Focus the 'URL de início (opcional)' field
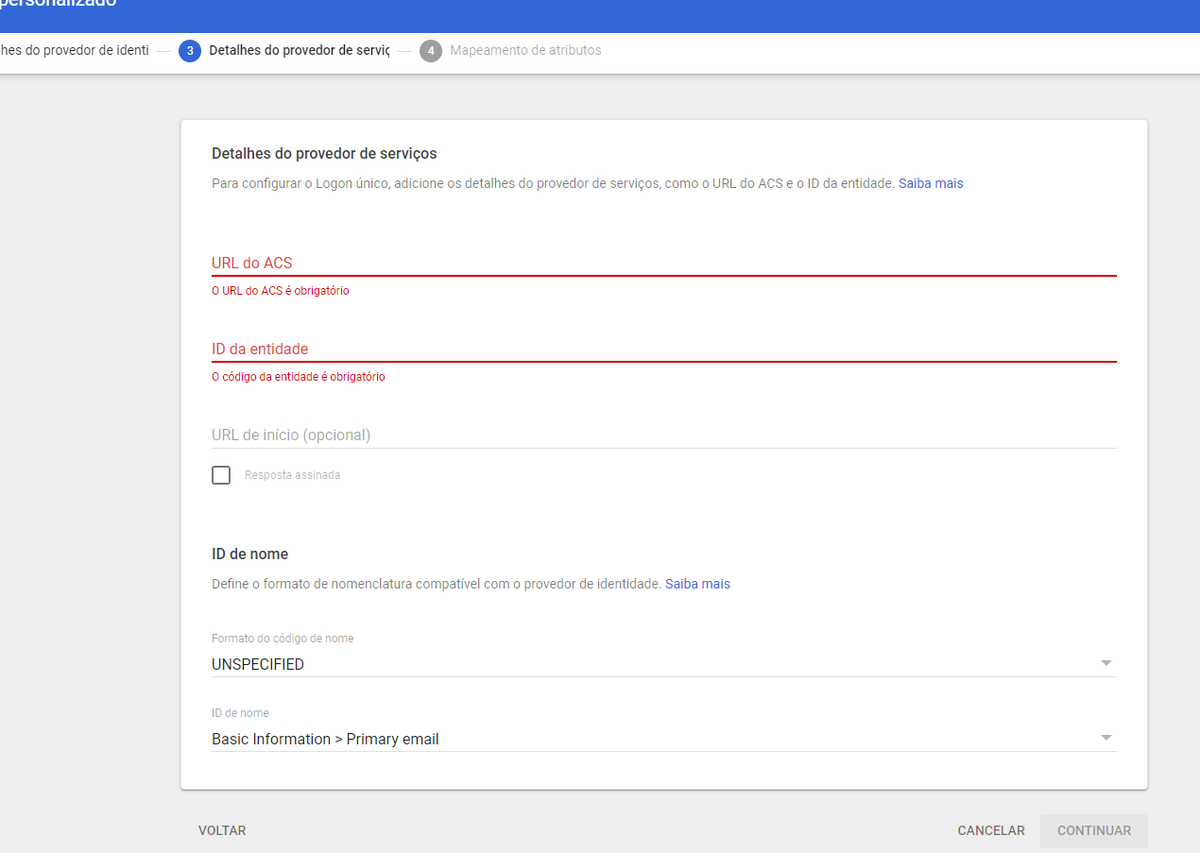The width and height of the screenshot is (1200, 853). [663, 435]
